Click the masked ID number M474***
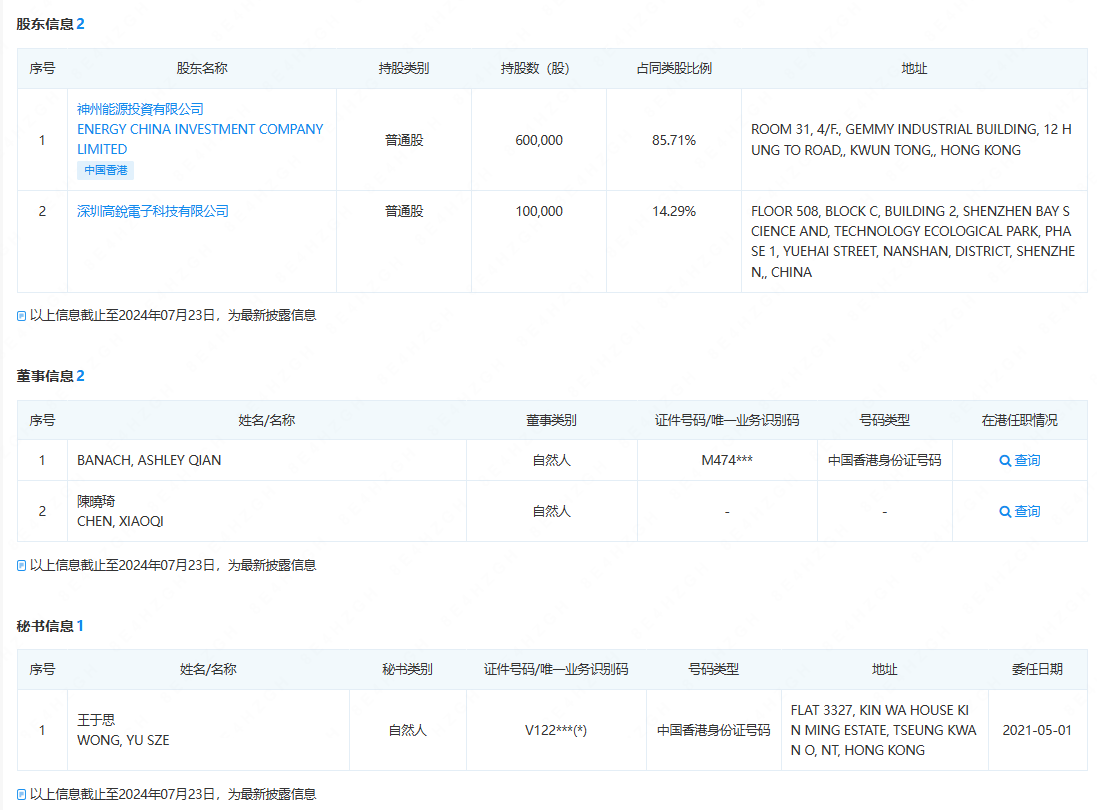The image size is (1097, 810). coord(727,461)
